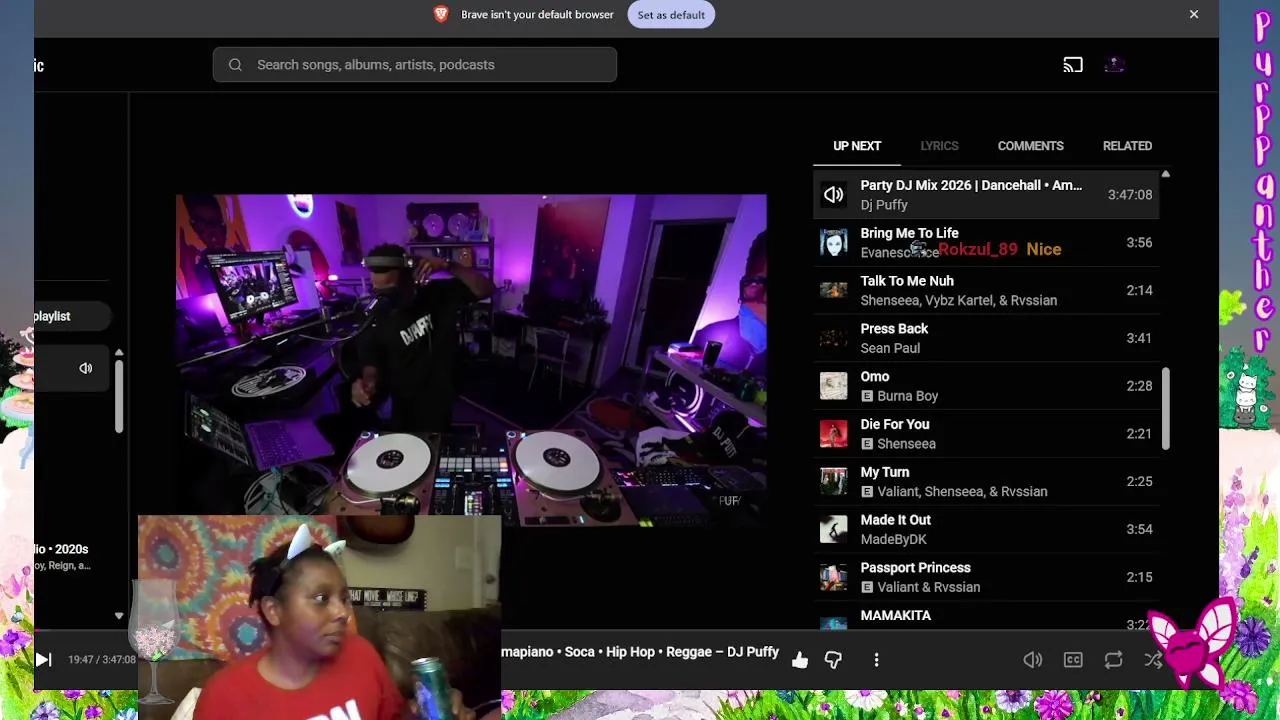Click the left sidebar scroll-down arrow
This screenshot has height=720, width=1280.
[119, 616]
